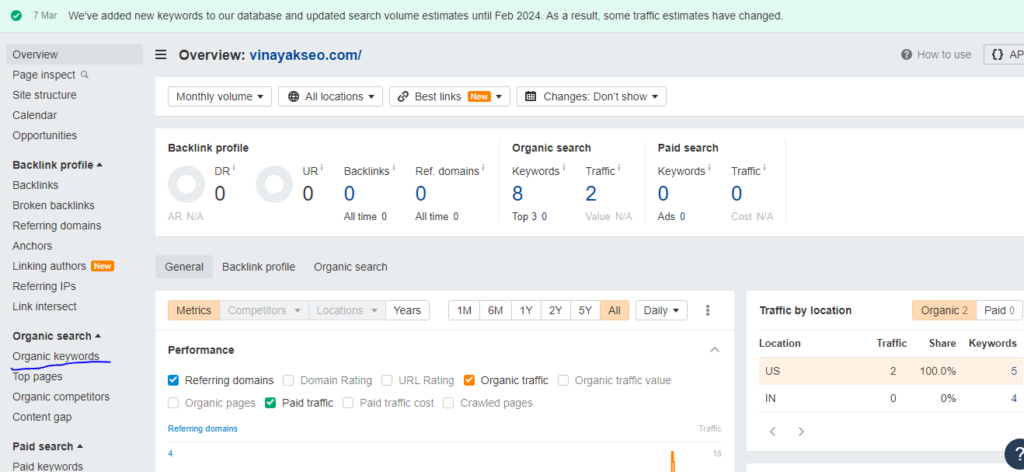Set chart range to All
The image size is (1024, 472).
[615, 311]
